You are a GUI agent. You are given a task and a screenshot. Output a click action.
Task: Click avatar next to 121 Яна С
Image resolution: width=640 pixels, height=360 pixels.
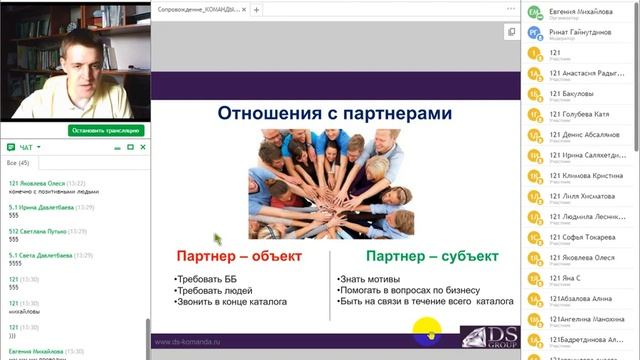534,278
